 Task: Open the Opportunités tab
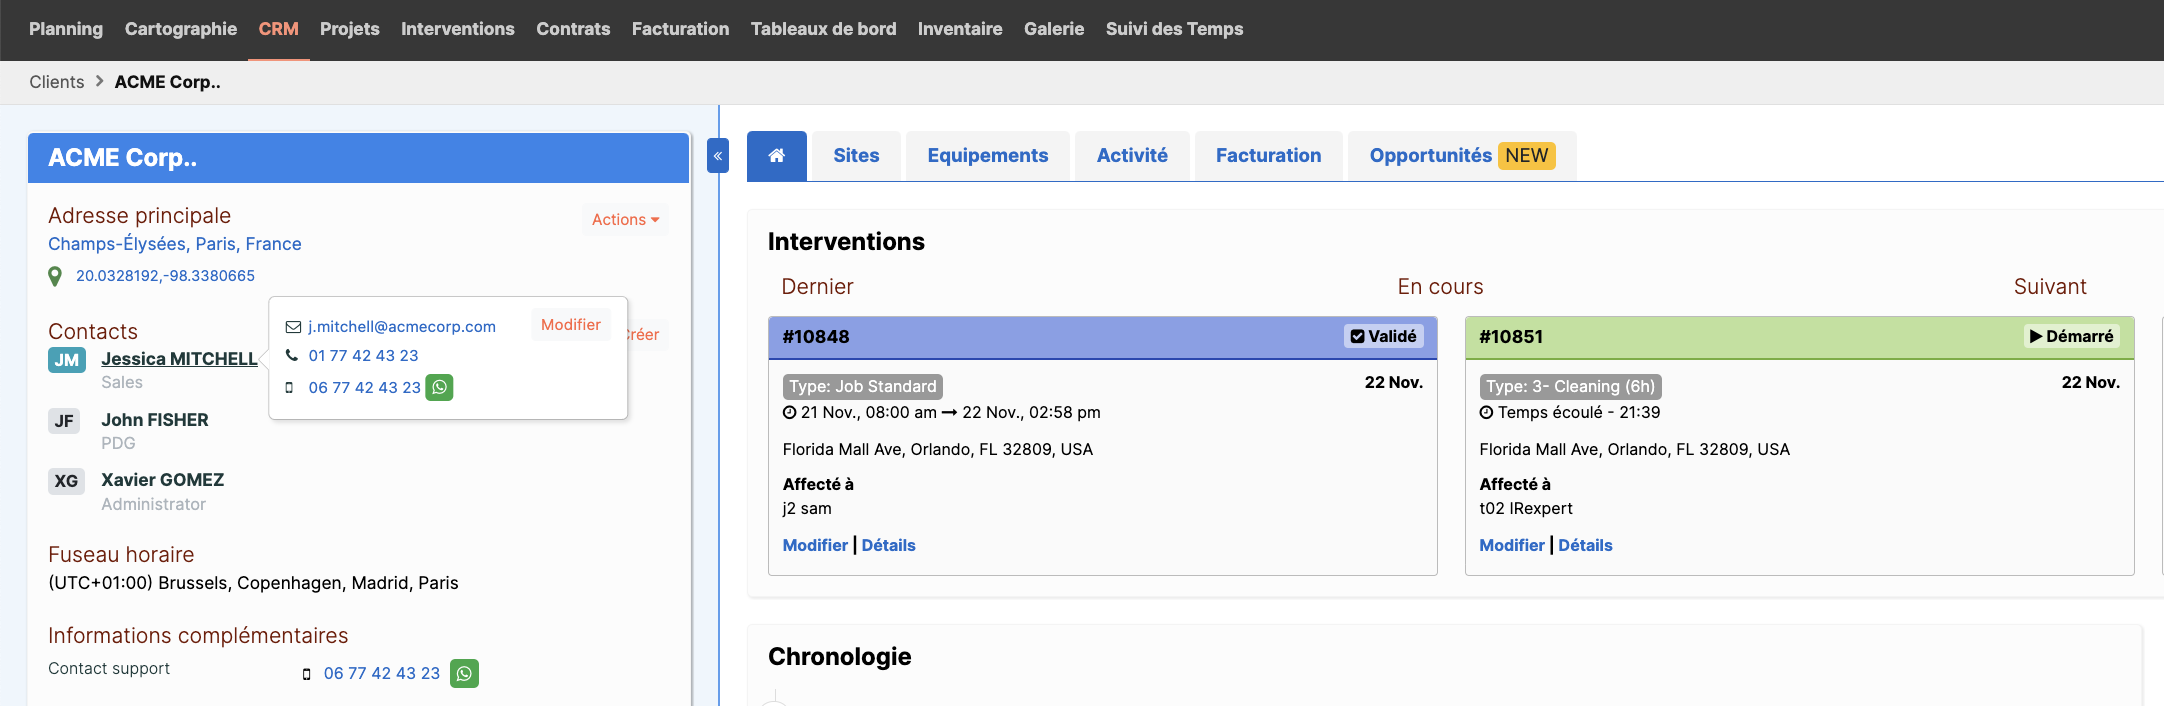point(1462,156)
